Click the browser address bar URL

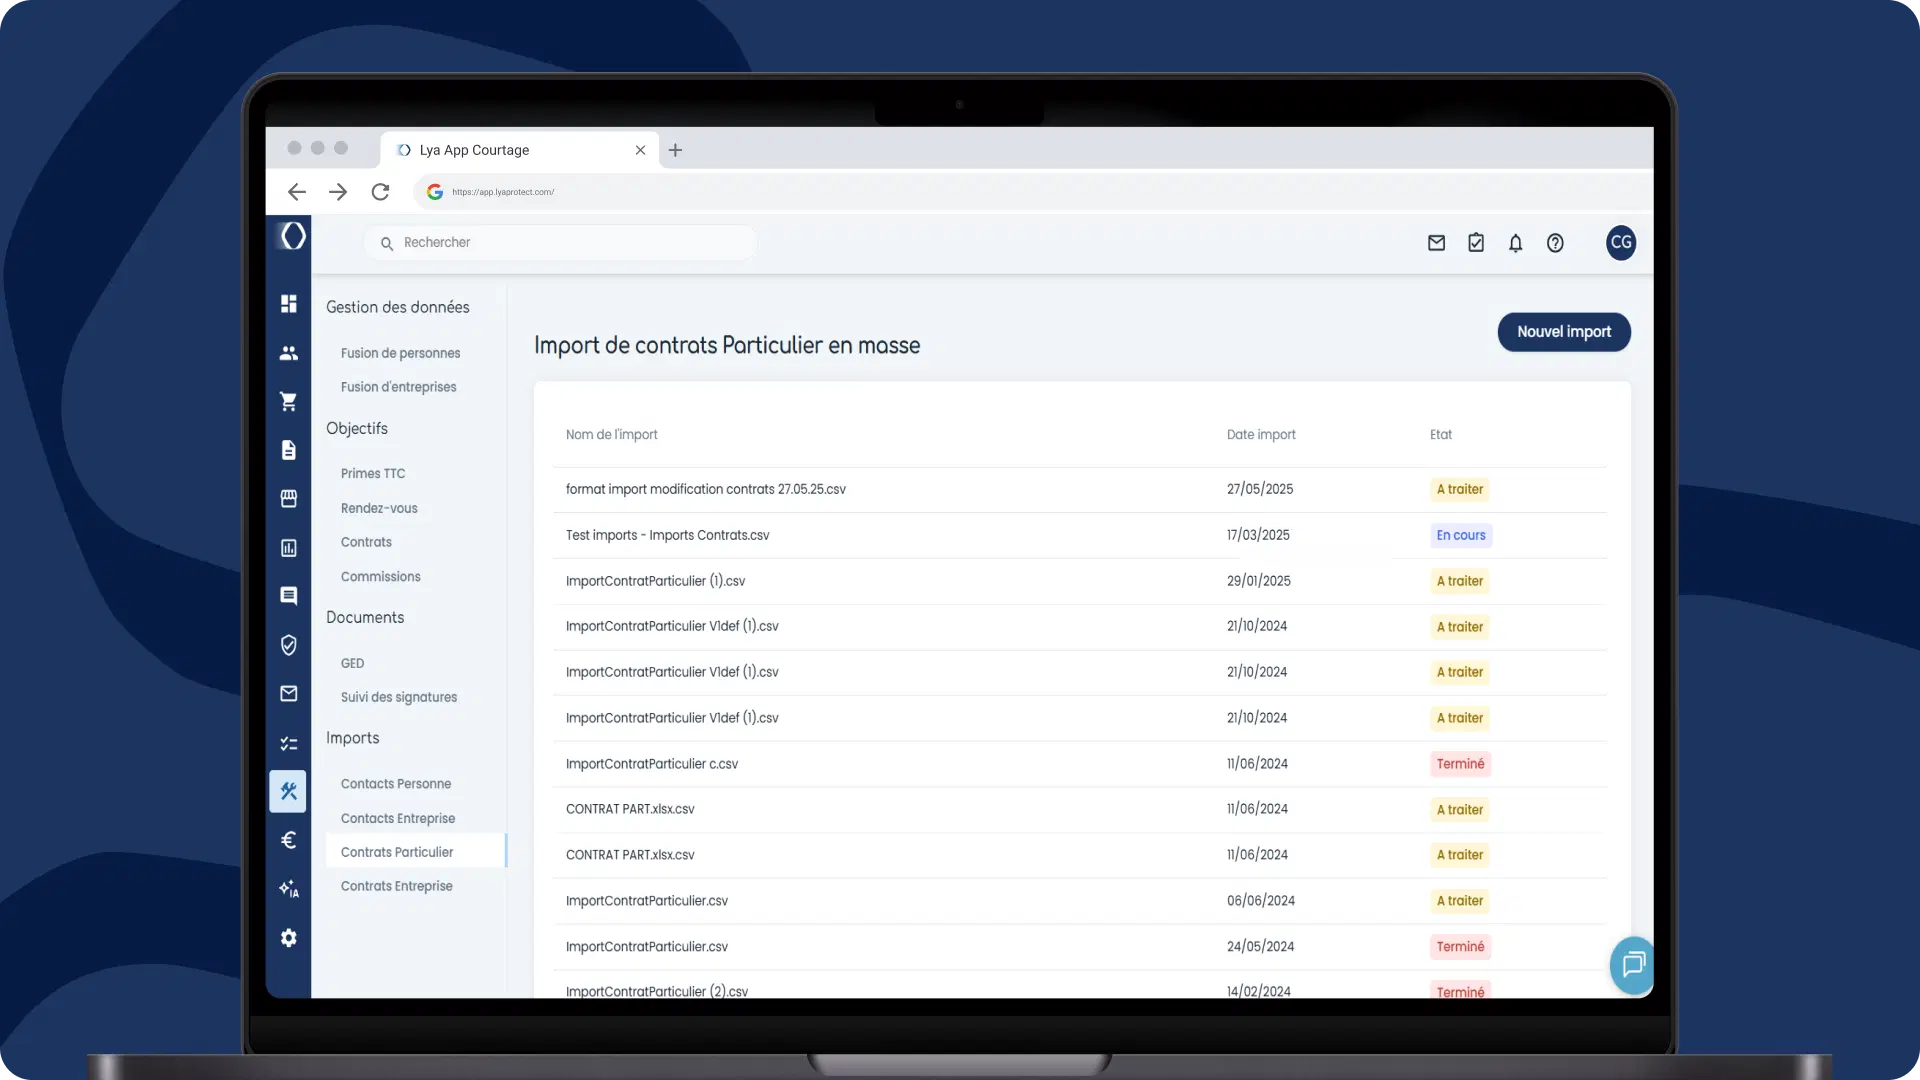tap(503, 192)
